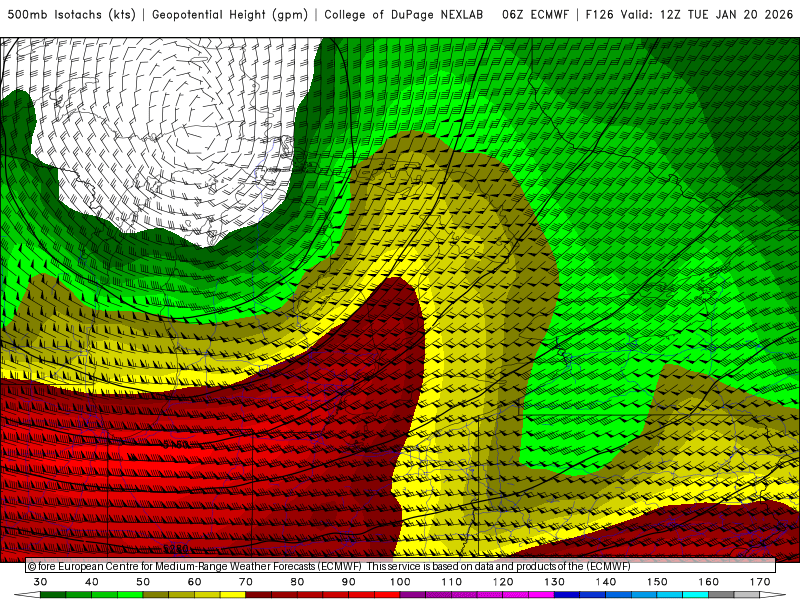This screenshot has width=800, height=600.
Task: Click the '140' legend value
Action: pyautogui.click(x=606, y=582)
